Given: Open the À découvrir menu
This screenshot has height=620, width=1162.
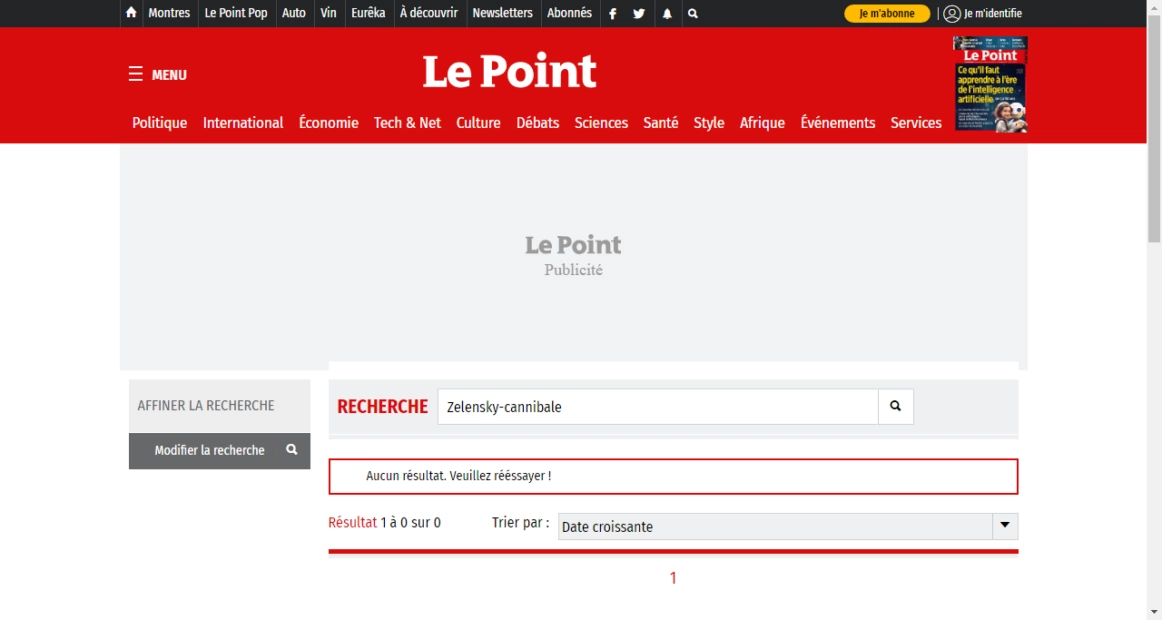Looking at the screenshot, I should pyautogui.click(x=428, y=13).
